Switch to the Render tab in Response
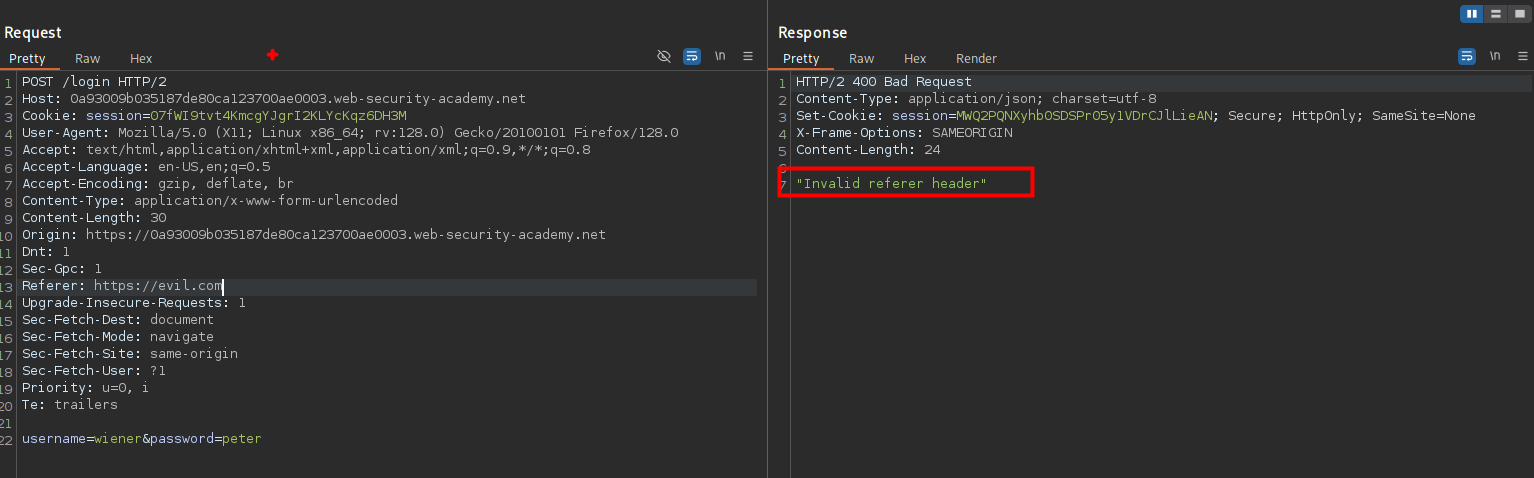The width and height of the screenshot is (1534, 478). pyautogui.click(x=976, y=59)
